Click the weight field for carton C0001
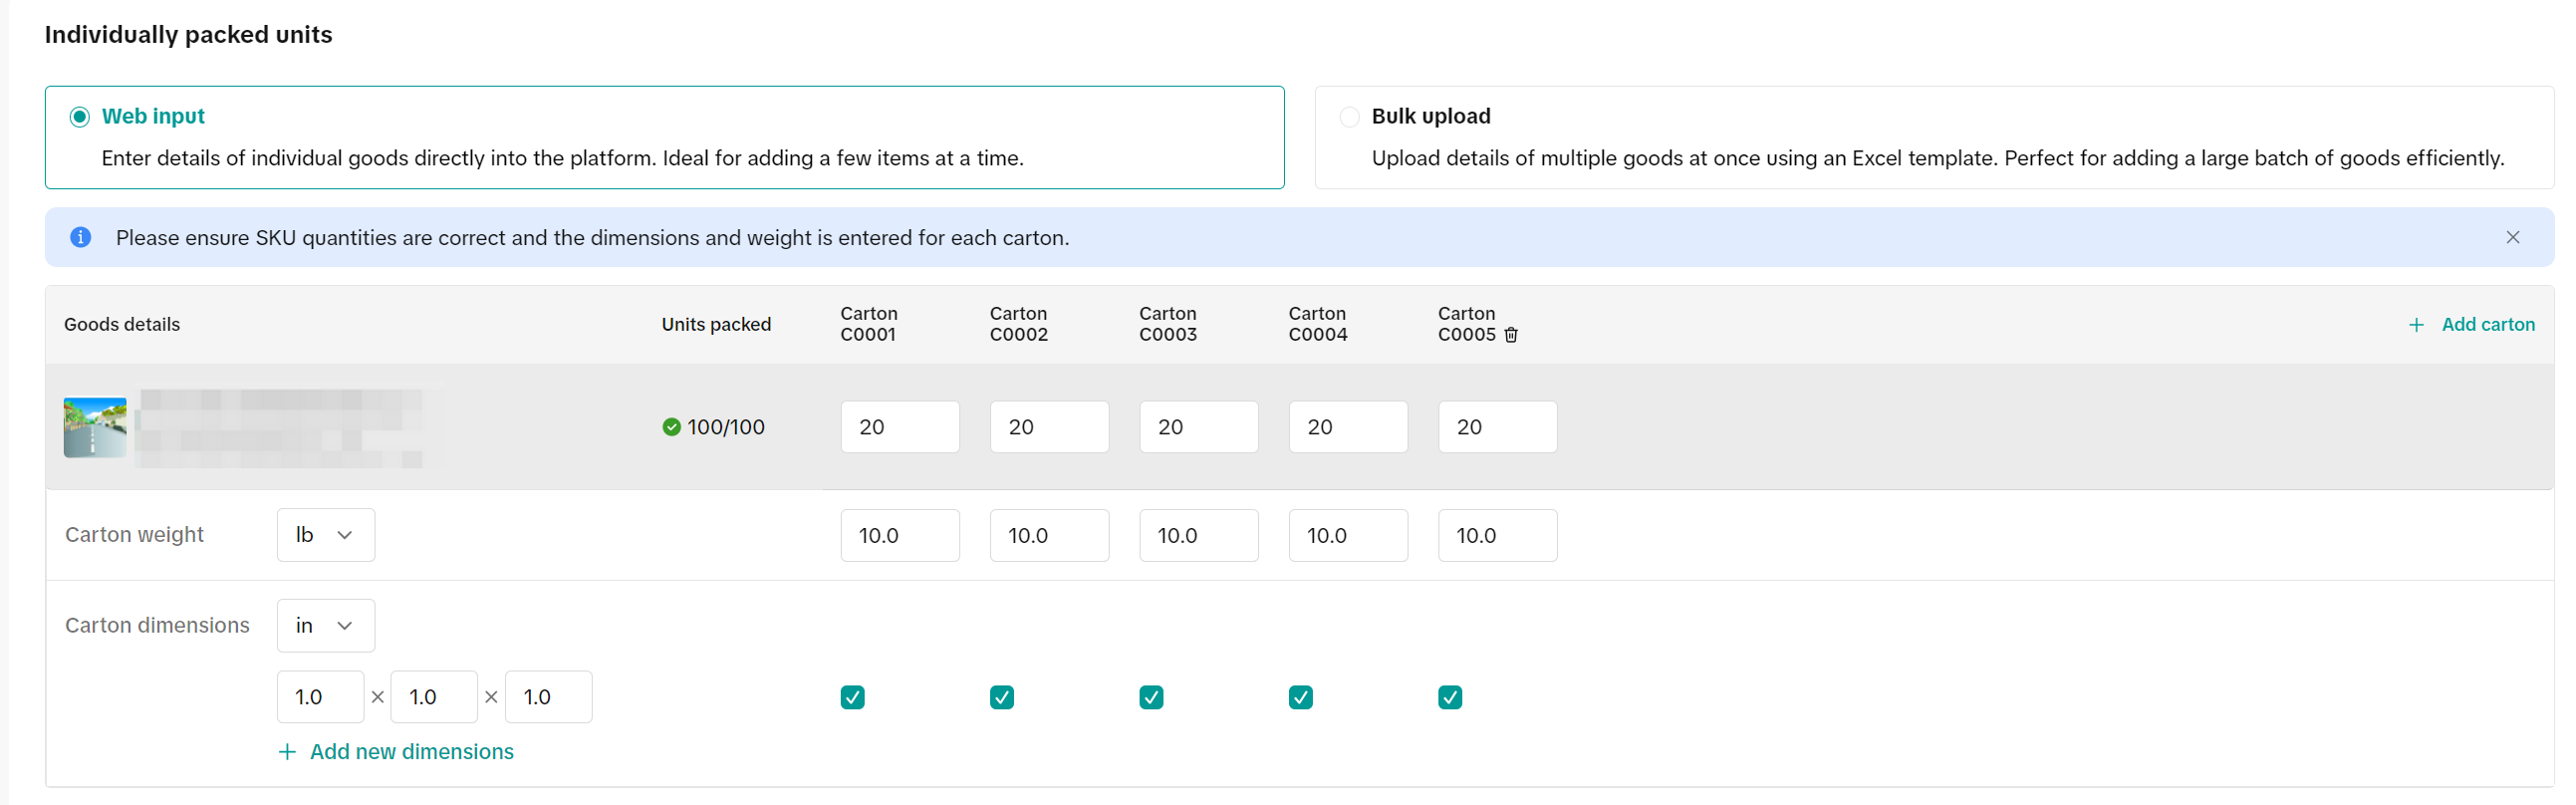 899,535
